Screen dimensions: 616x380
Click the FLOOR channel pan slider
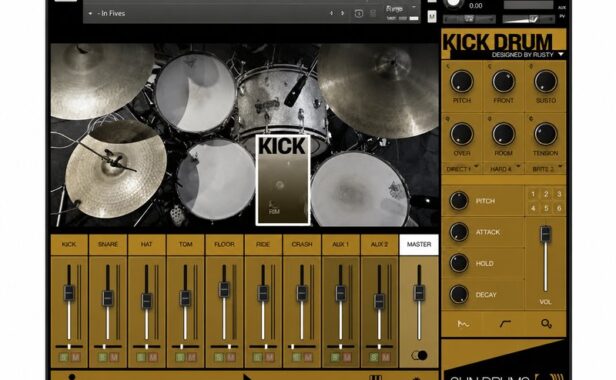tap(224, 347)
